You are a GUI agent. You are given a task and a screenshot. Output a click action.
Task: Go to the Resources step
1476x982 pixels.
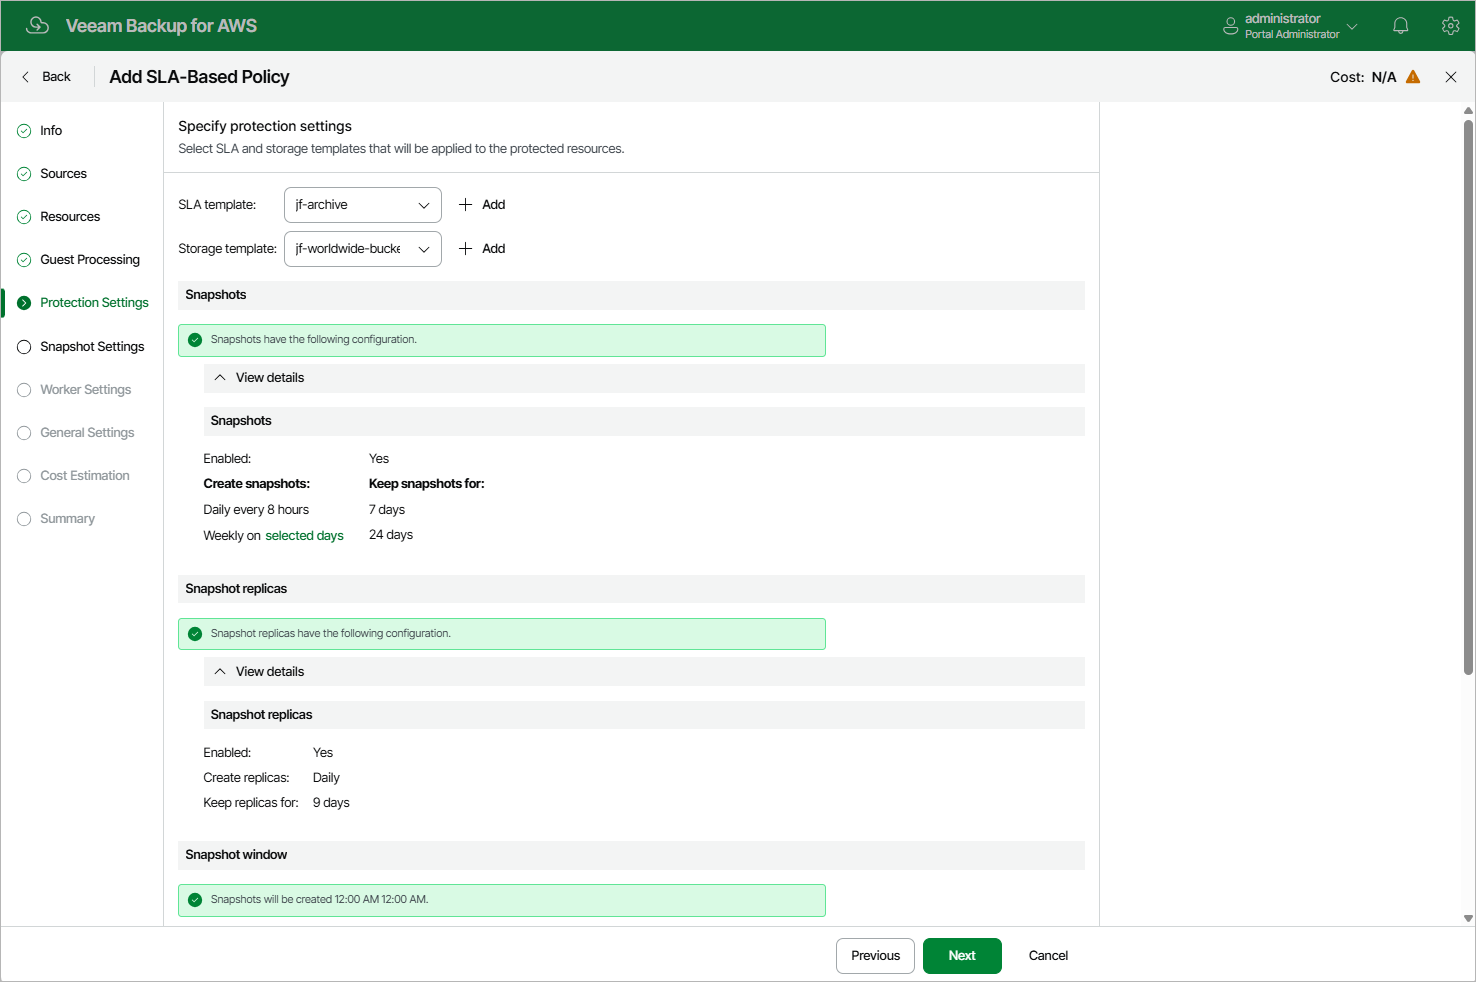70,217
